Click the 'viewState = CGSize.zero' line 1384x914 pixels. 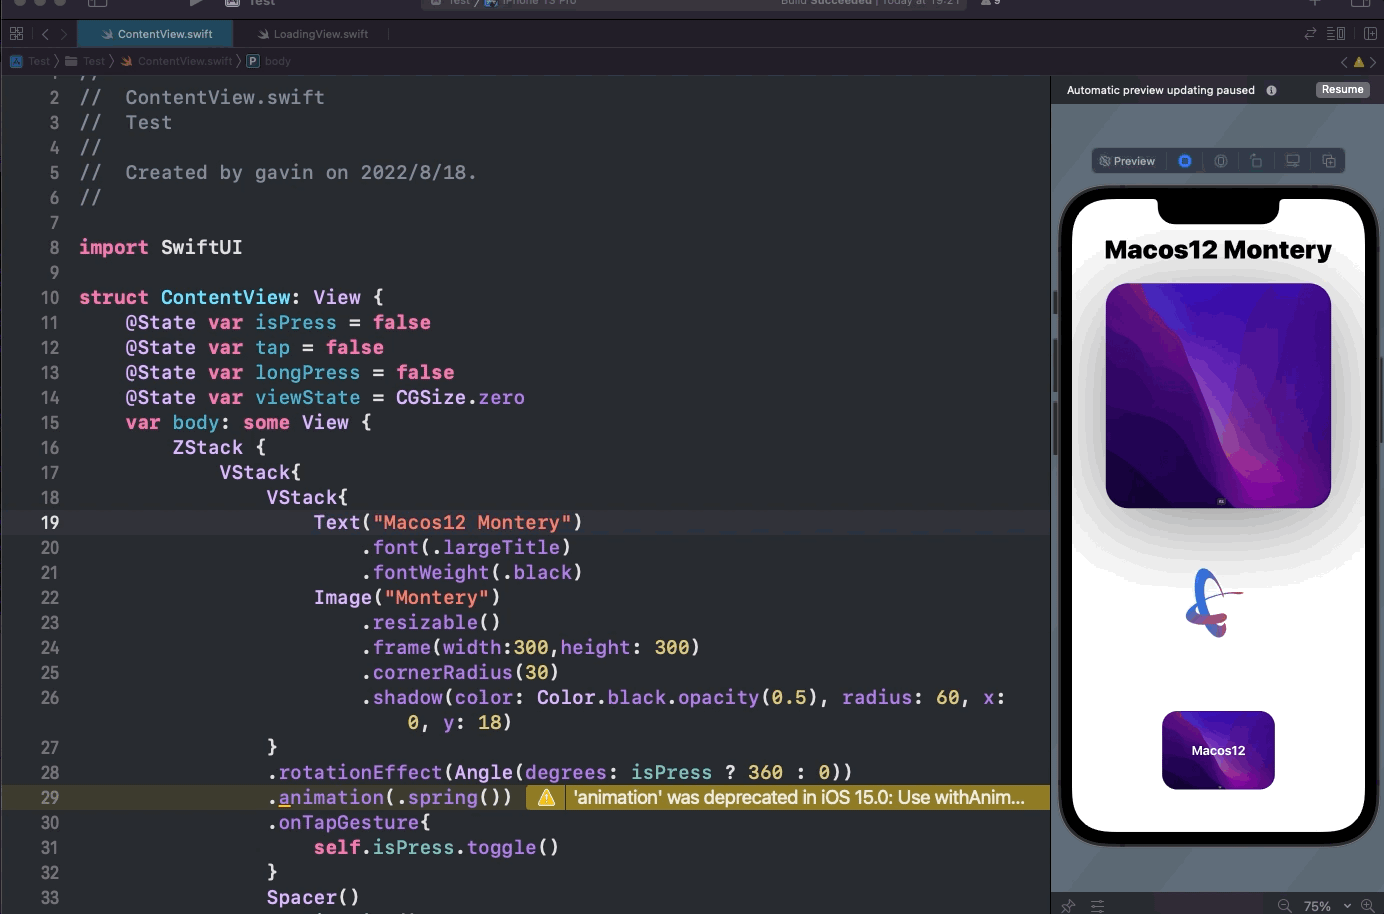[390, 397]
